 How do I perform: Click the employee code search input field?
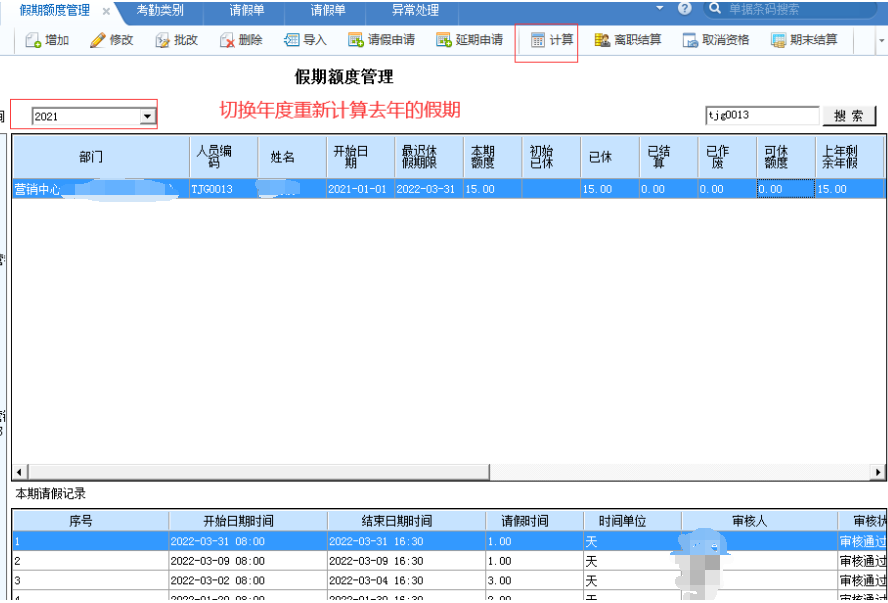point(761,116)
